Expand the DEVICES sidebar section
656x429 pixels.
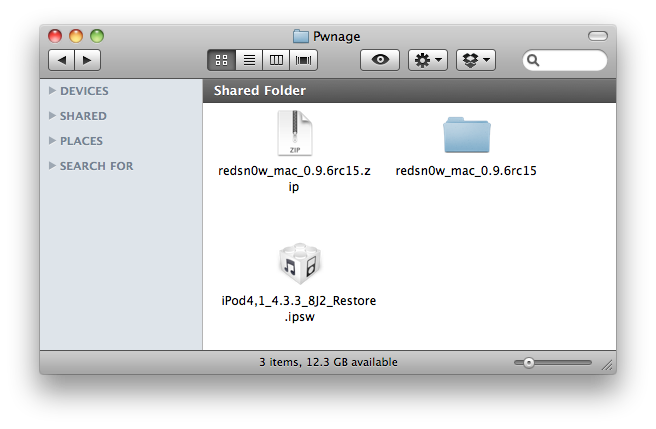(x=53, y=91)
